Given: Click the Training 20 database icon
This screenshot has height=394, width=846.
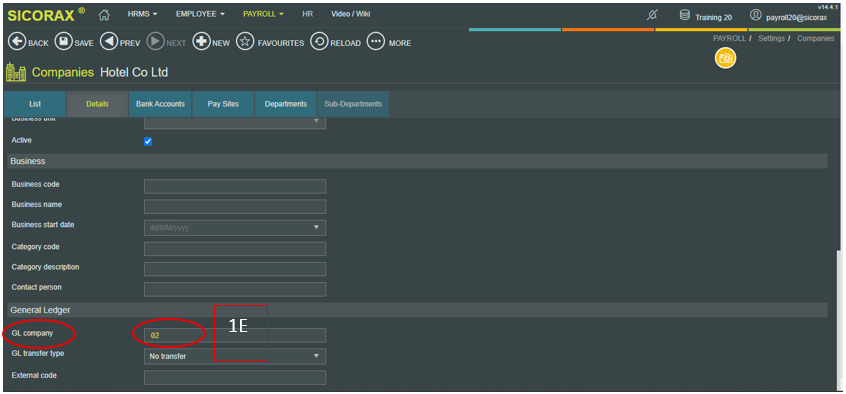Looking at the screenshot, I should (x=685, y=15).
